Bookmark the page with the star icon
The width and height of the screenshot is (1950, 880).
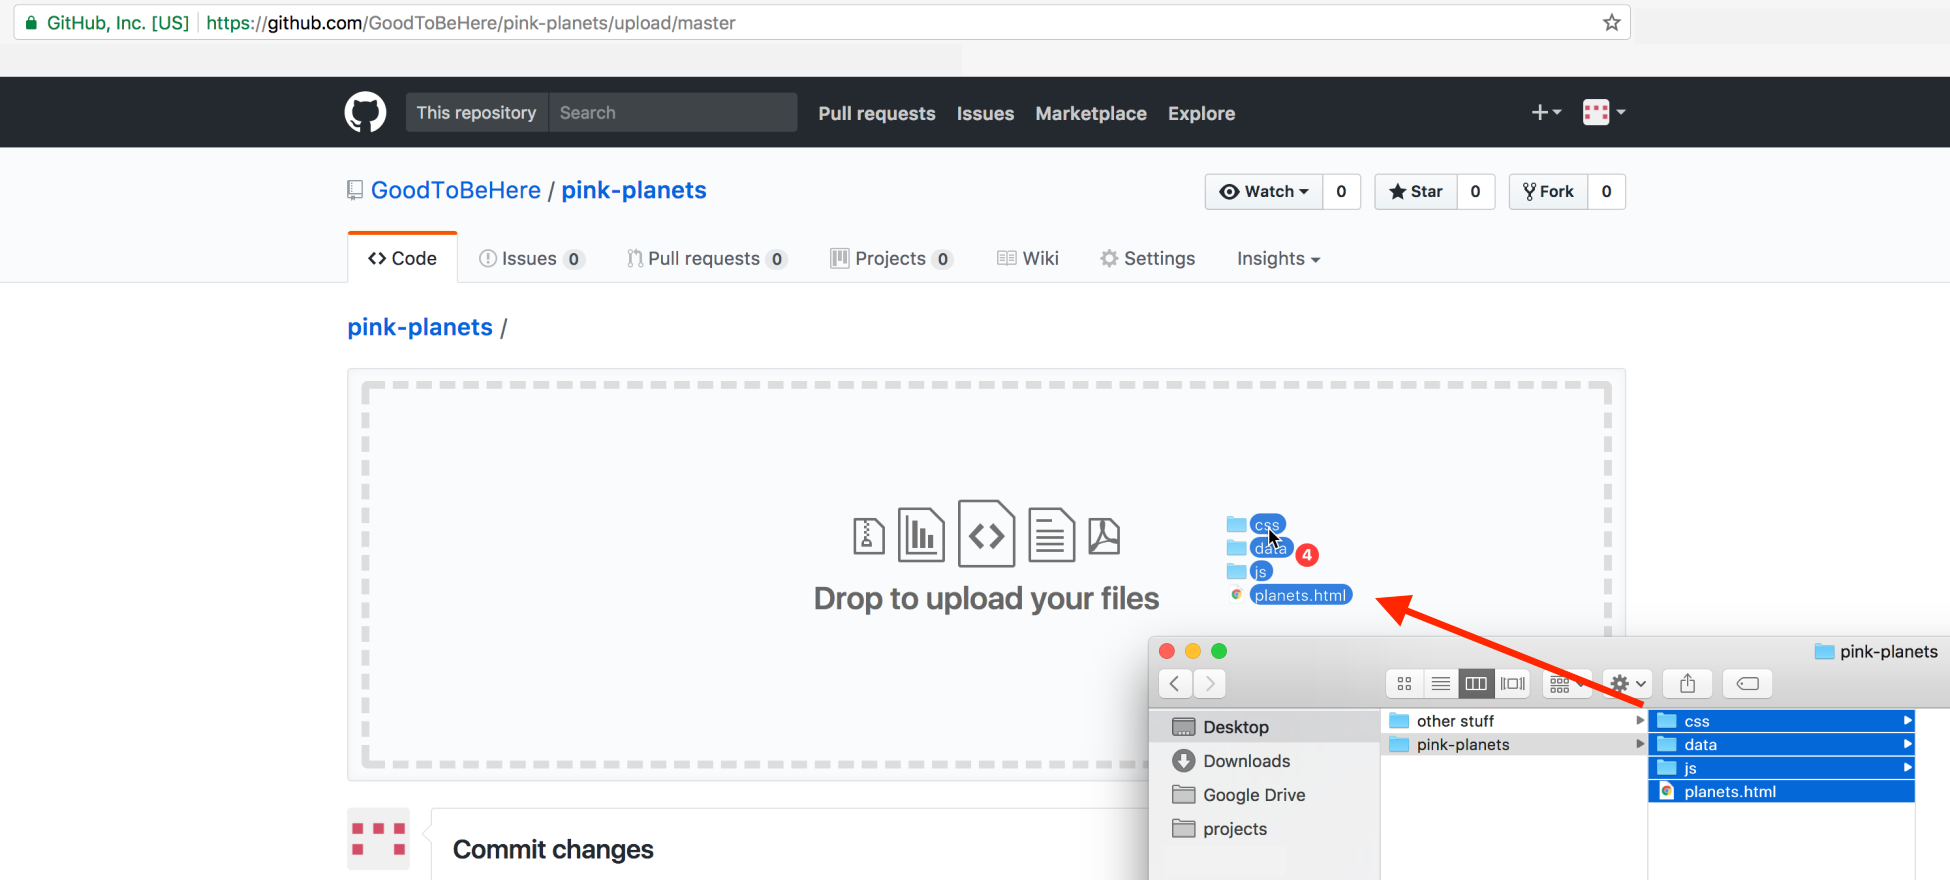pos(1611,22)
